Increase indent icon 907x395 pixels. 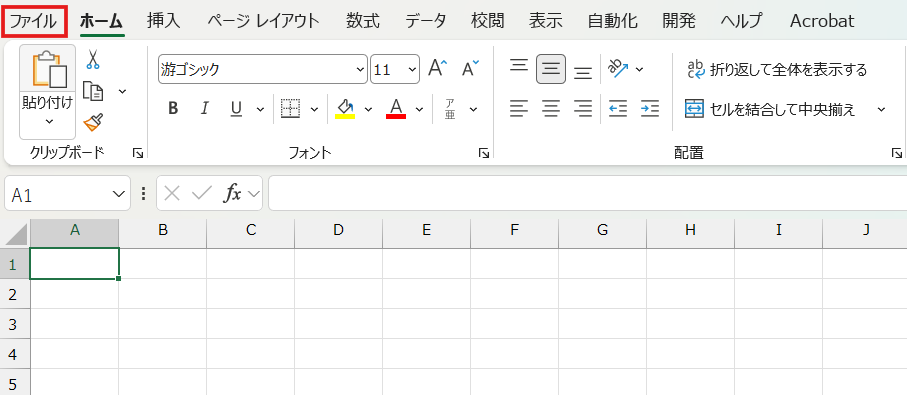point(650,108)
